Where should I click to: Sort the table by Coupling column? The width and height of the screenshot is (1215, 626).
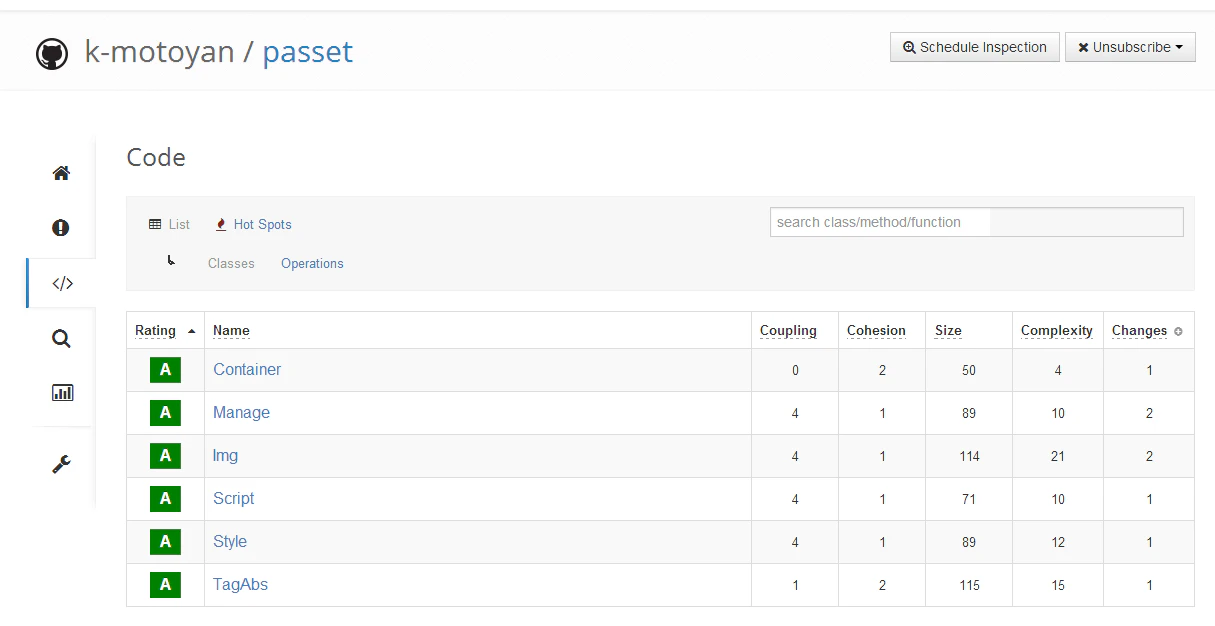[788, 331]
